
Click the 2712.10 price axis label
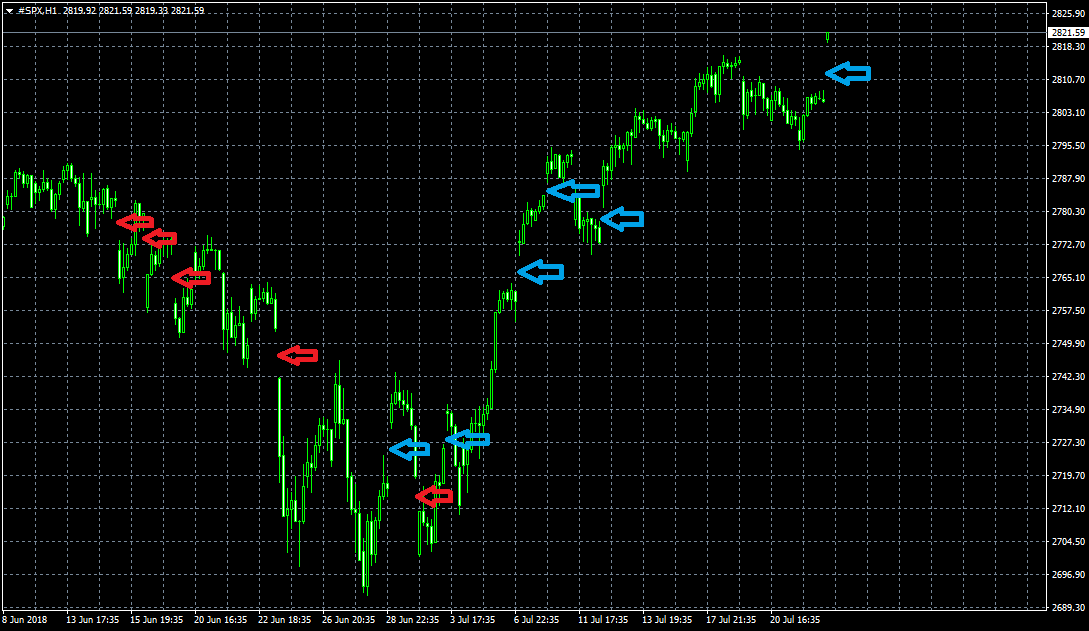[1068, 508]
